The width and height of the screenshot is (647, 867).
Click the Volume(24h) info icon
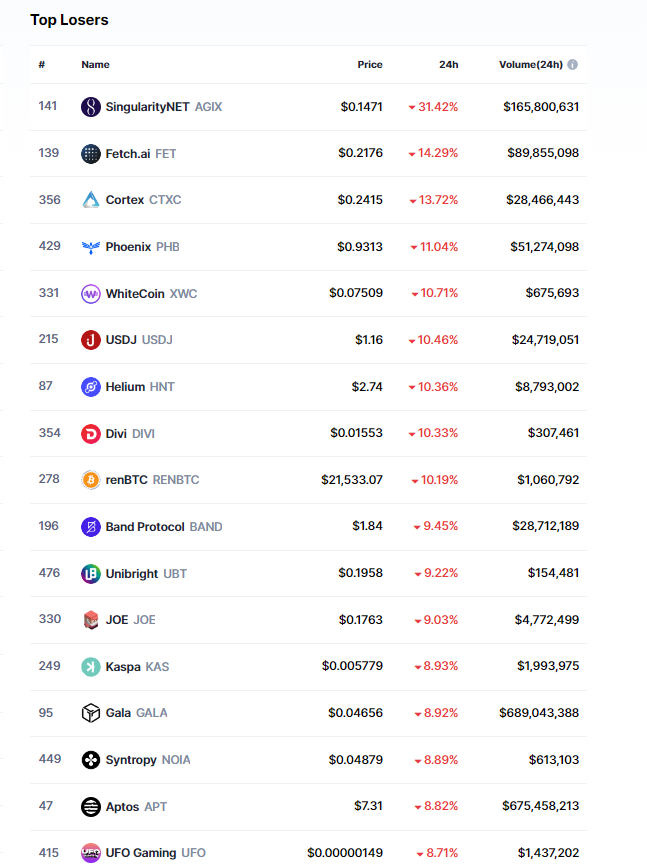click(573, 65)
